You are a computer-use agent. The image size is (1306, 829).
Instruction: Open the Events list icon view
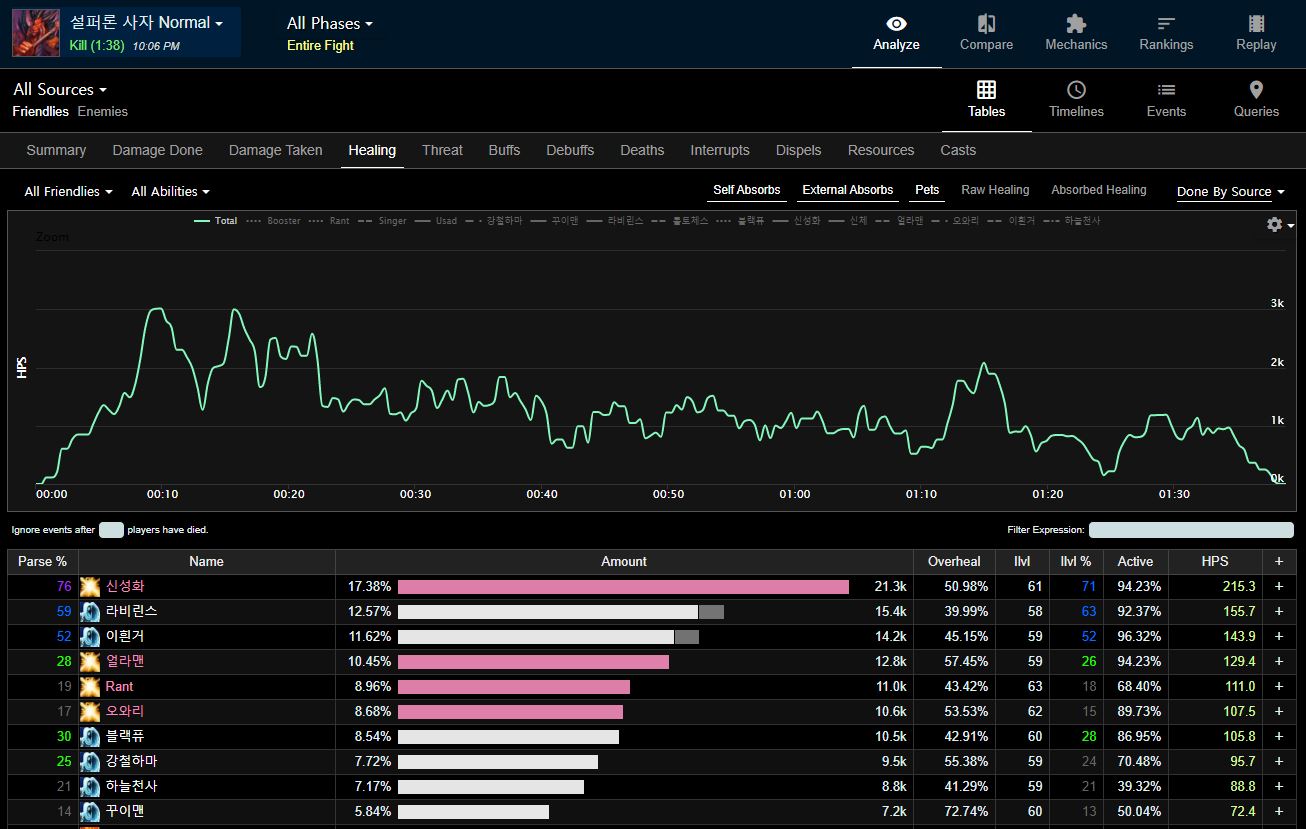point(1166,90)
